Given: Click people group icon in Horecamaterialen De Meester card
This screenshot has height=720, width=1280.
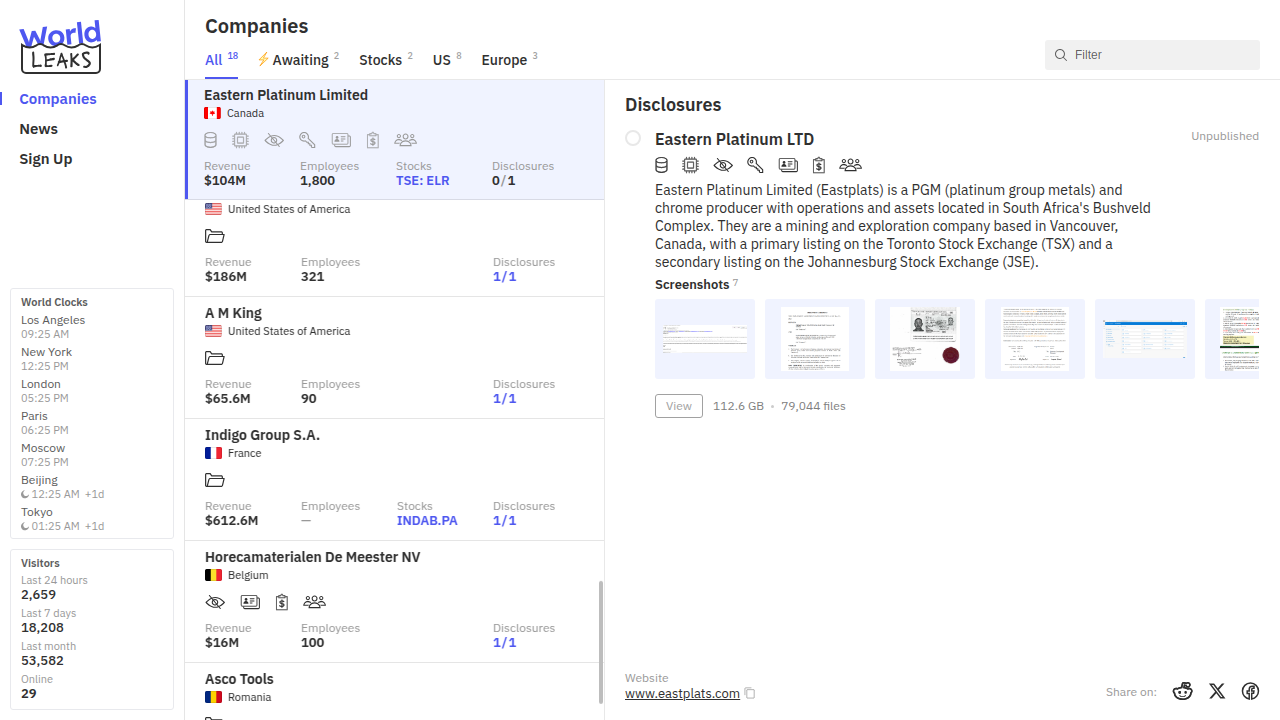Looking at the screenshot, I should click(314, 602).
